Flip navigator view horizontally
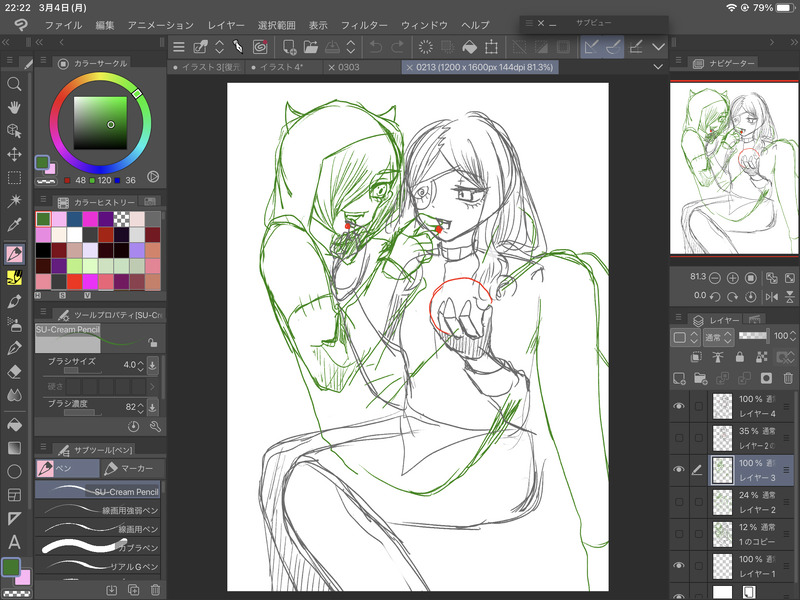The image size is (800, 600). click(771, 296)
